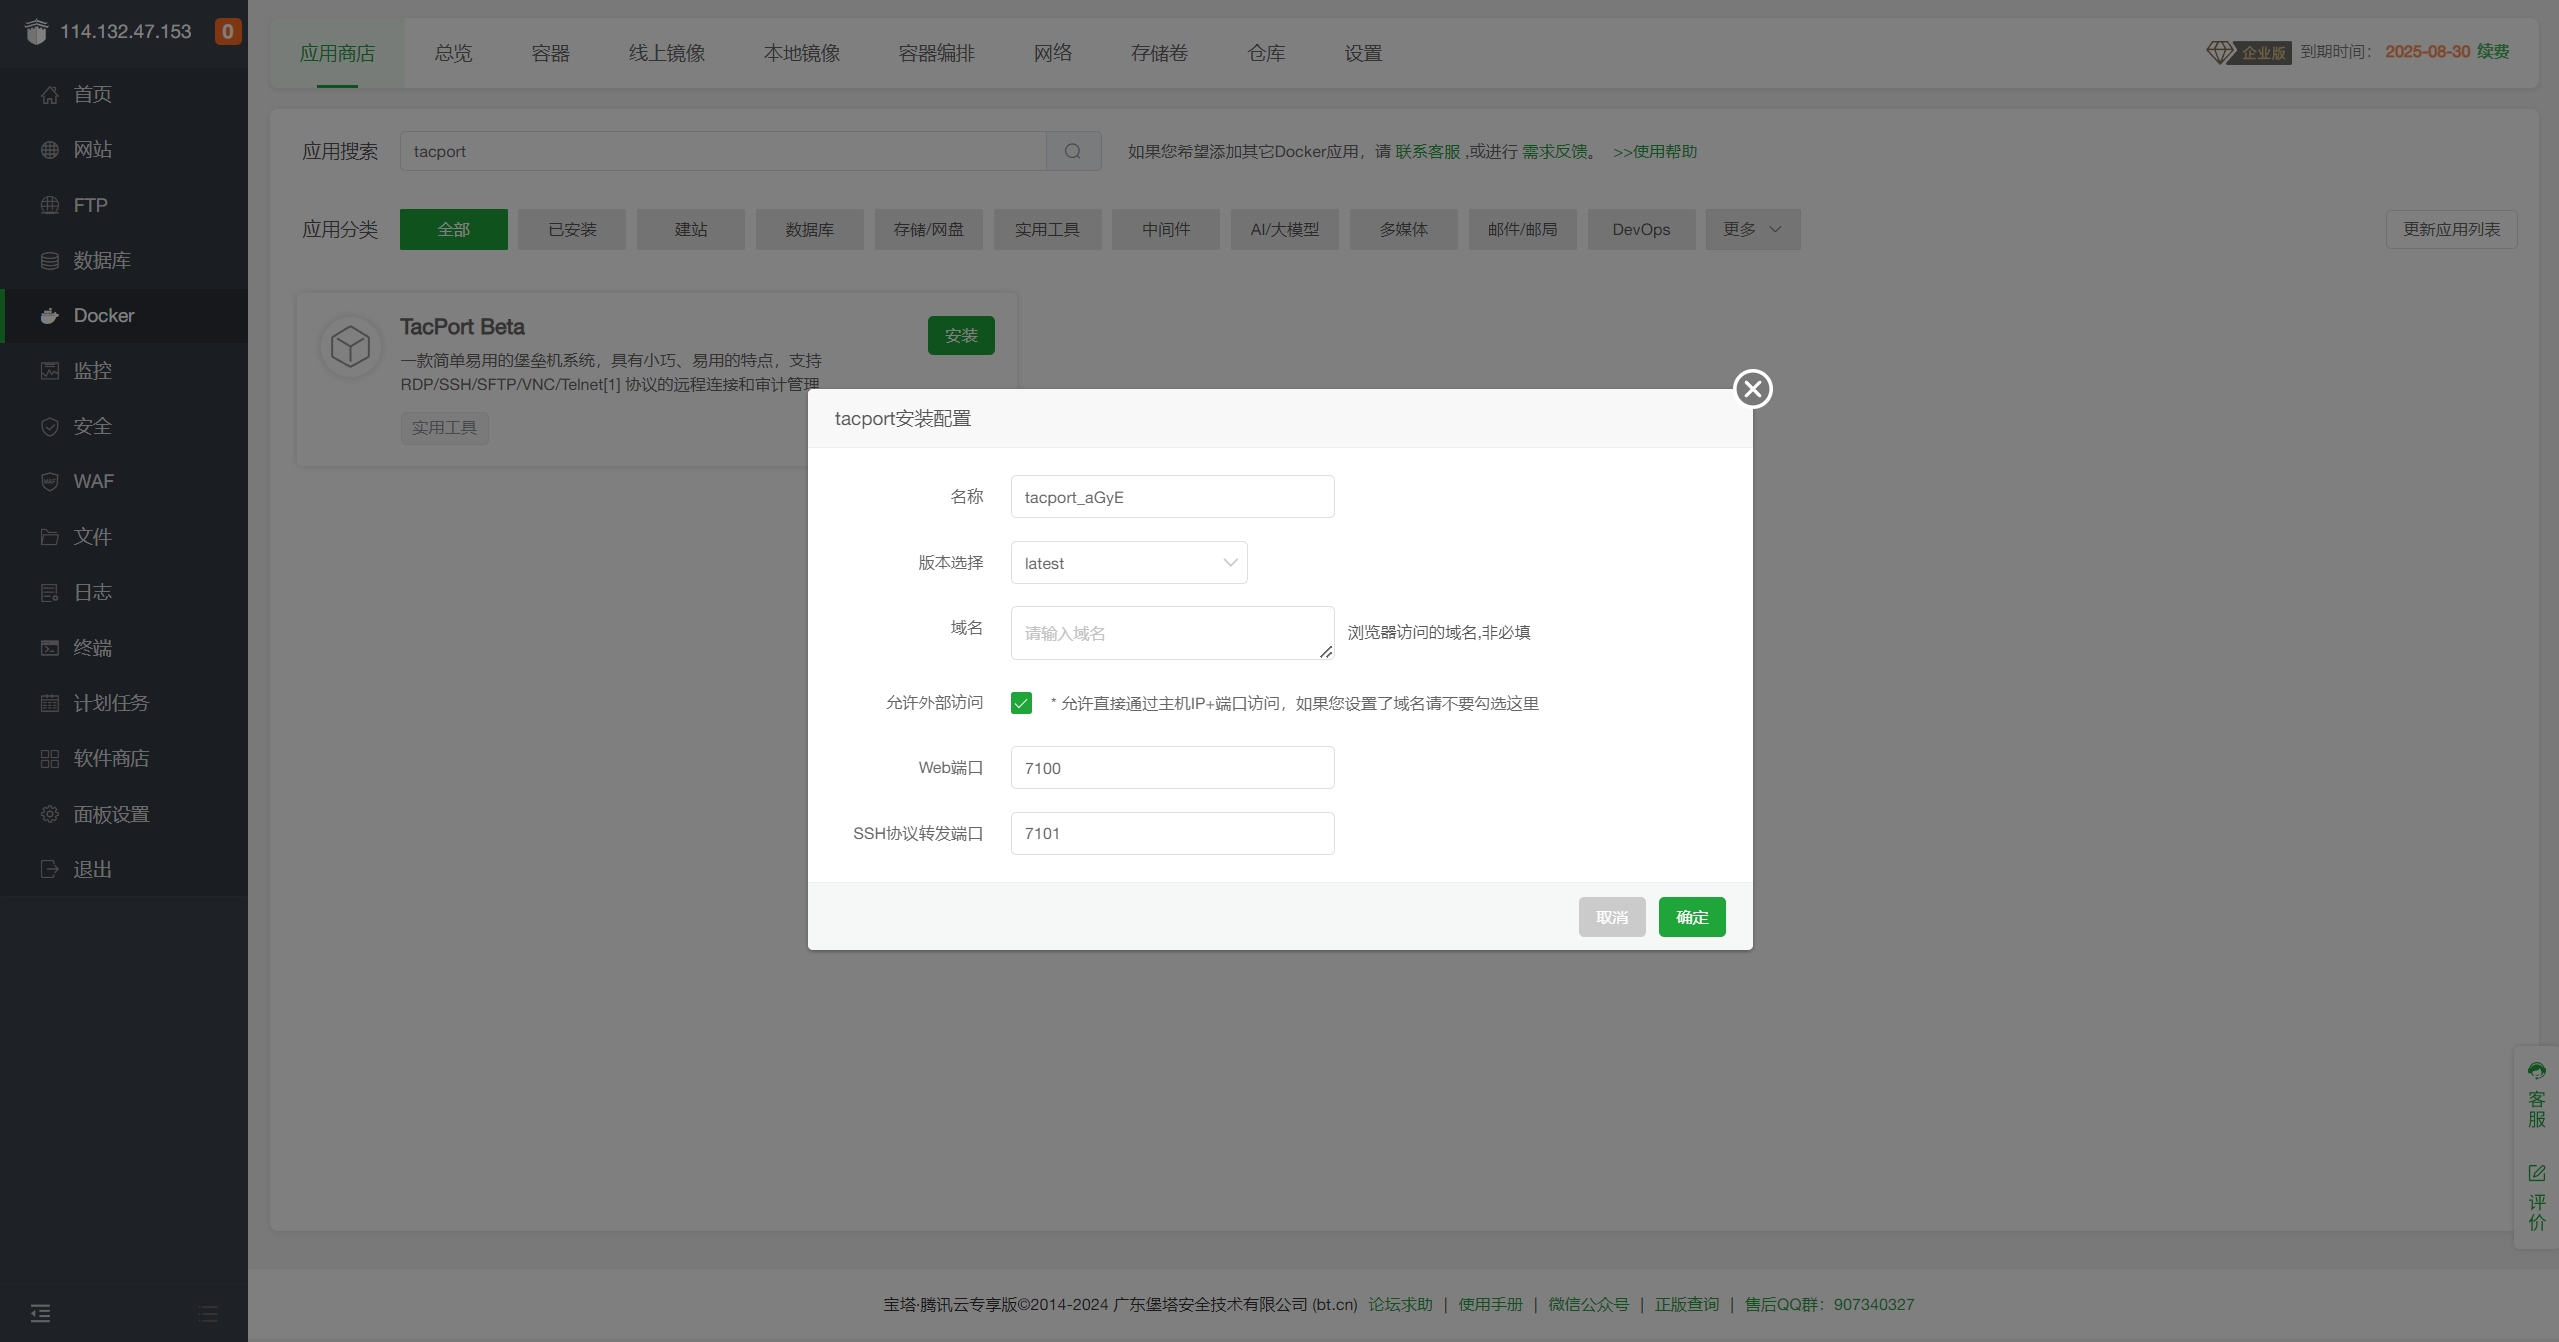Click the 确定 confirm button
This screenshot has width=2559, height=1342.
click(x=1692, y=917)
